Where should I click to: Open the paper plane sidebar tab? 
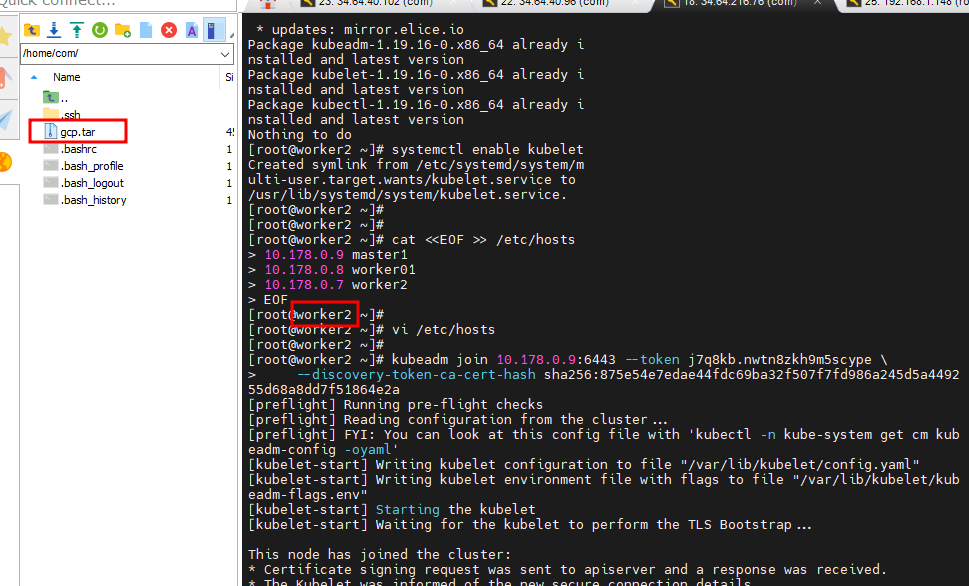[x=6, y=119]
